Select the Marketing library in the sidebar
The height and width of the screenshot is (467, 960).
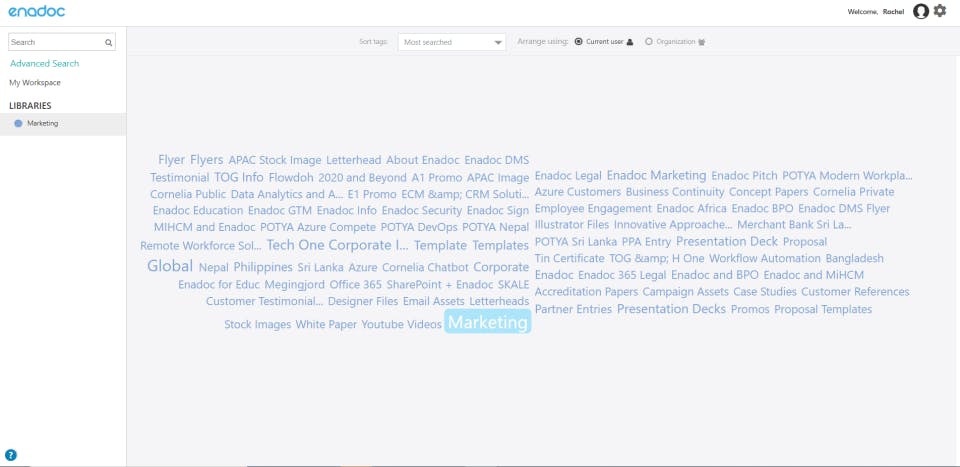(x=63, y=124)
